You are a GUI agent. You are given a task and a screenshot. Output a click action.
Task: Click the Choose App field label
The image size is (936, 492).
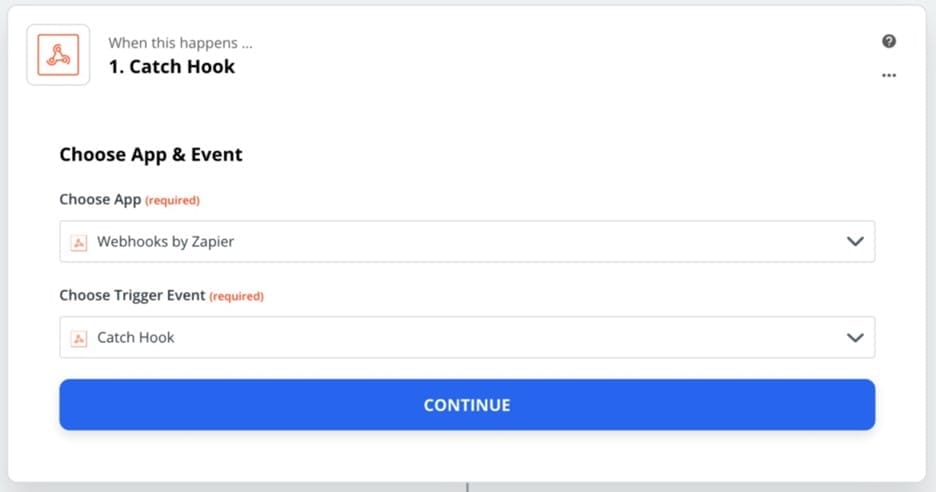point(99,199)
